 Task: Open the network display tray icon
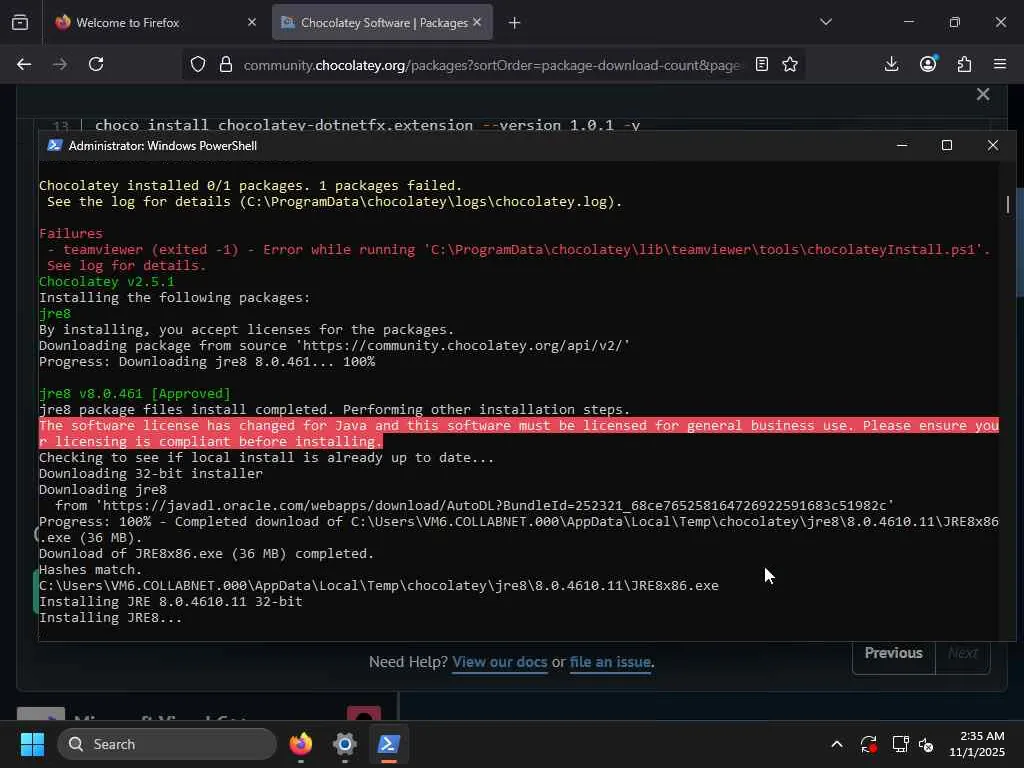[x=901, y=744]
